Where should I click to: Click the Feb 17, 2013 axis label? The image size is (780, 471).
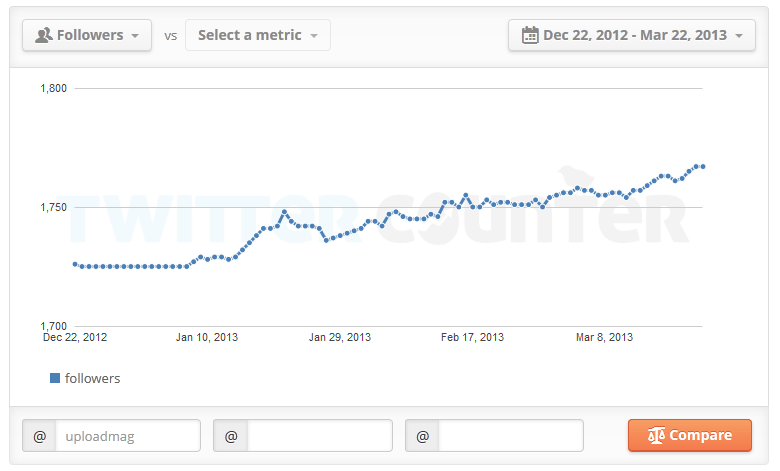click(473, 337)
